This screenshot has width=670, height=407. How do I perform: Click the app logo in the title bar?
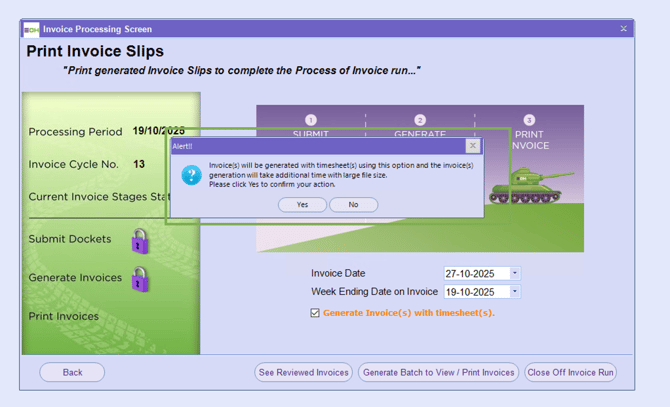coord(31,29)
